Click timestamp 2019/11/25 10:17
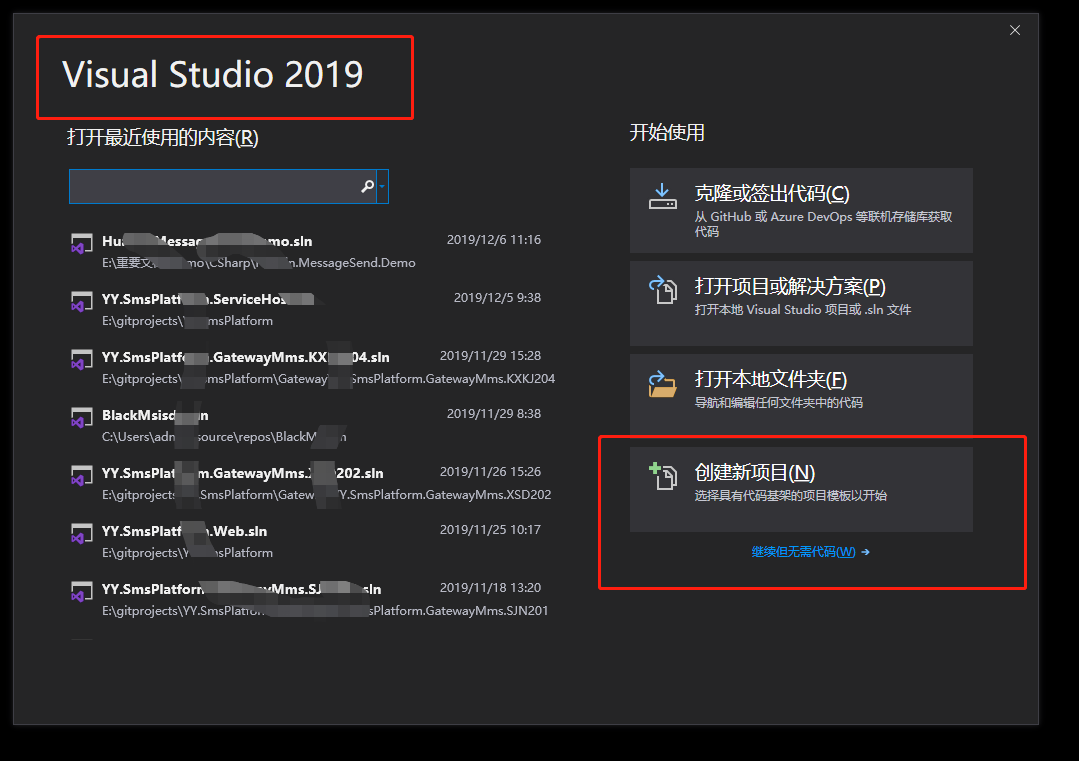Screen dimensions: 1079x761 (490, 530)
